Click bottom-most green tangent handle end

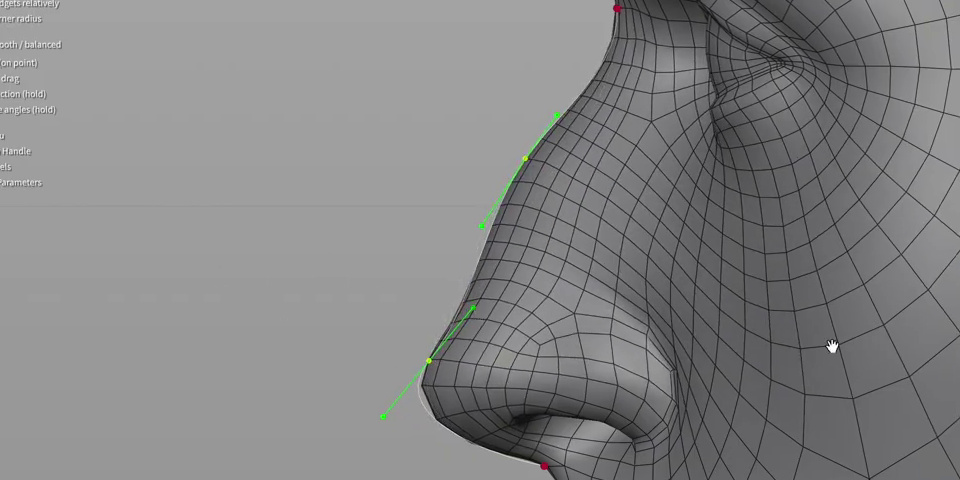point(383,416)
